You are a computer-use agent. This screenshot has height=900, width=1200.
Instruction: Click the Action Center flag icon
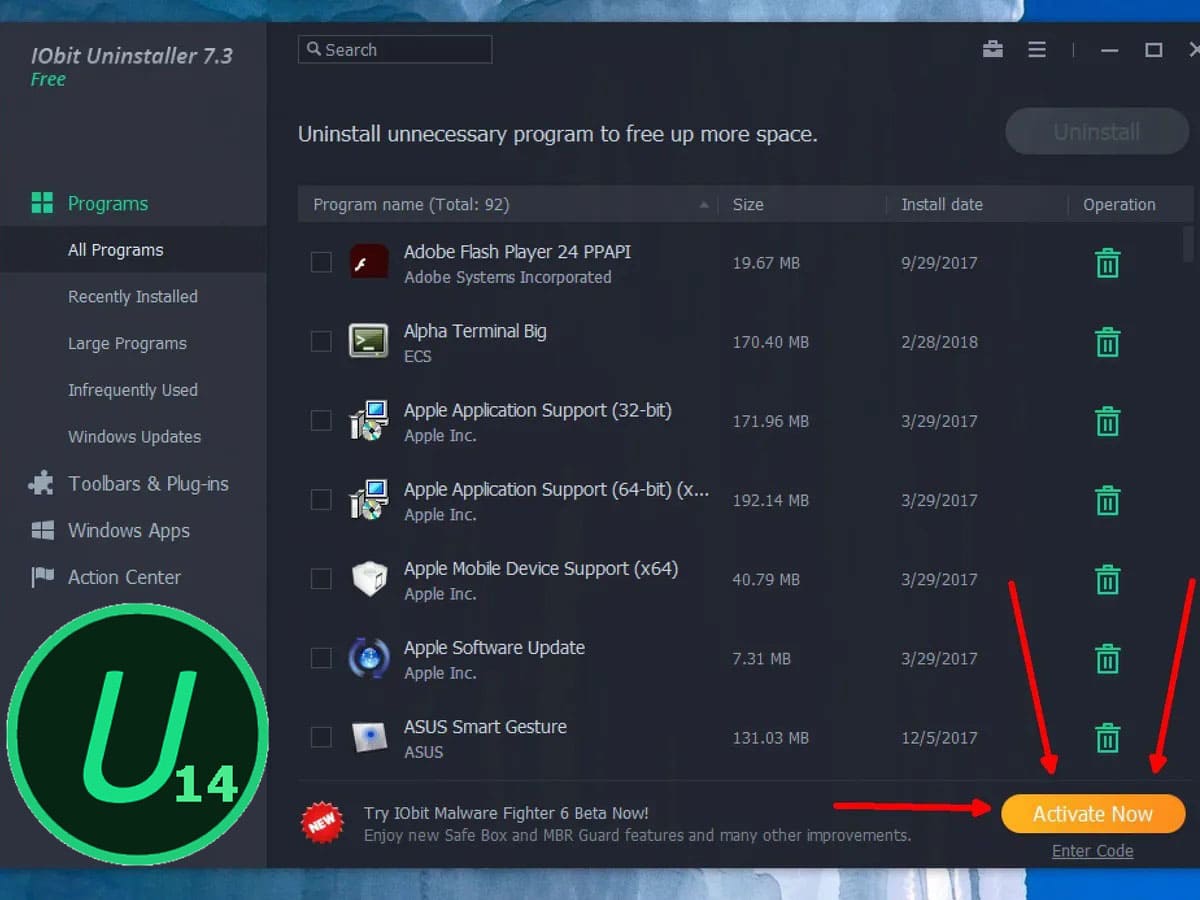coord(42,577)
